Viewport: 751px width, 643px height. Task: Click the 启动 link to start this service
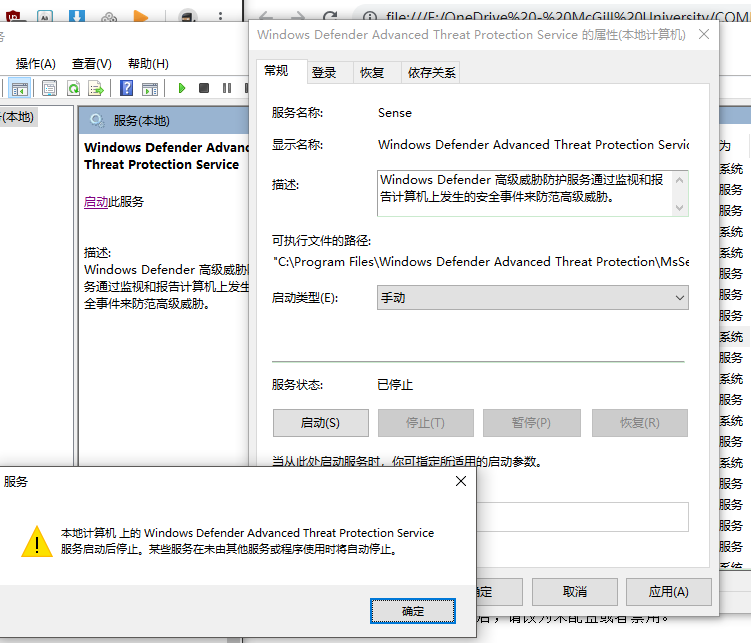click(96, 202)
